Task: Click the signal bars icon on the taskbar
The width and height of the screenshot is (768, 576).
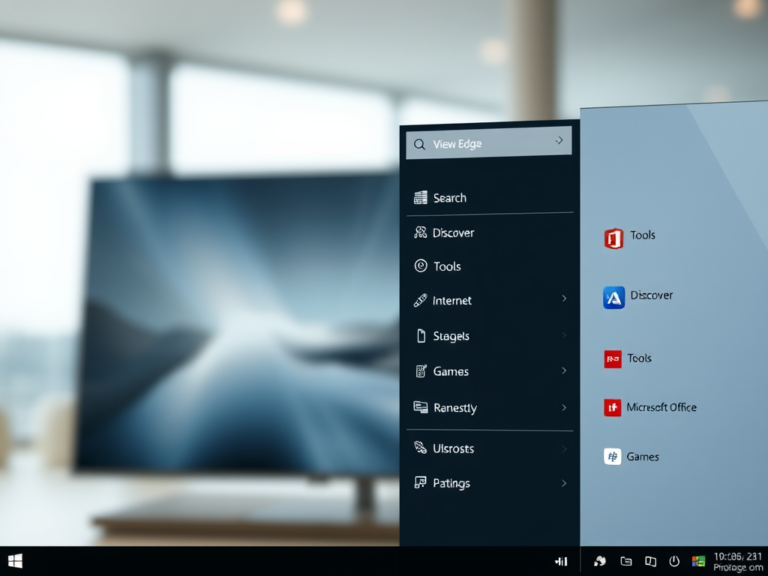Action: 561,562
